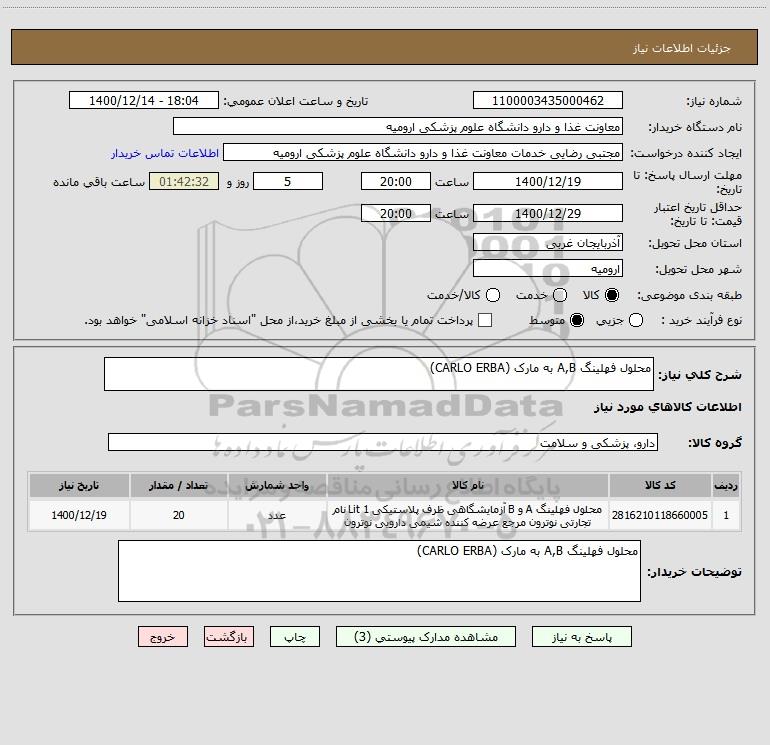The width and height of the screenshot is (770, 745).
Task: Click the واحد شمارش column header
Action: pos(277,486)
